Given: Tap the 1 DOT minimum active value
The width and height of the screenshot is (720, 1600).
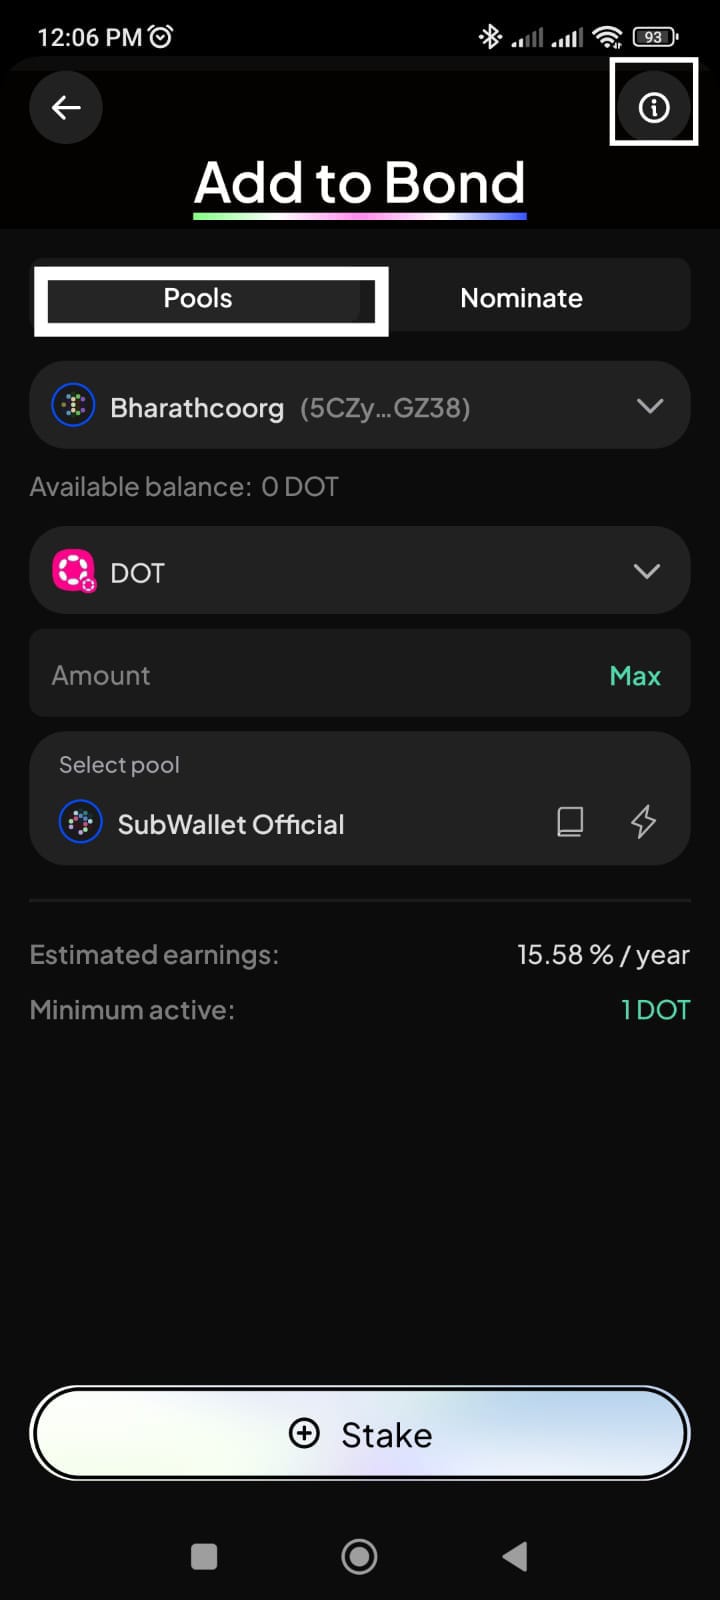Looking at the screenshot, I should (656, 1010).
